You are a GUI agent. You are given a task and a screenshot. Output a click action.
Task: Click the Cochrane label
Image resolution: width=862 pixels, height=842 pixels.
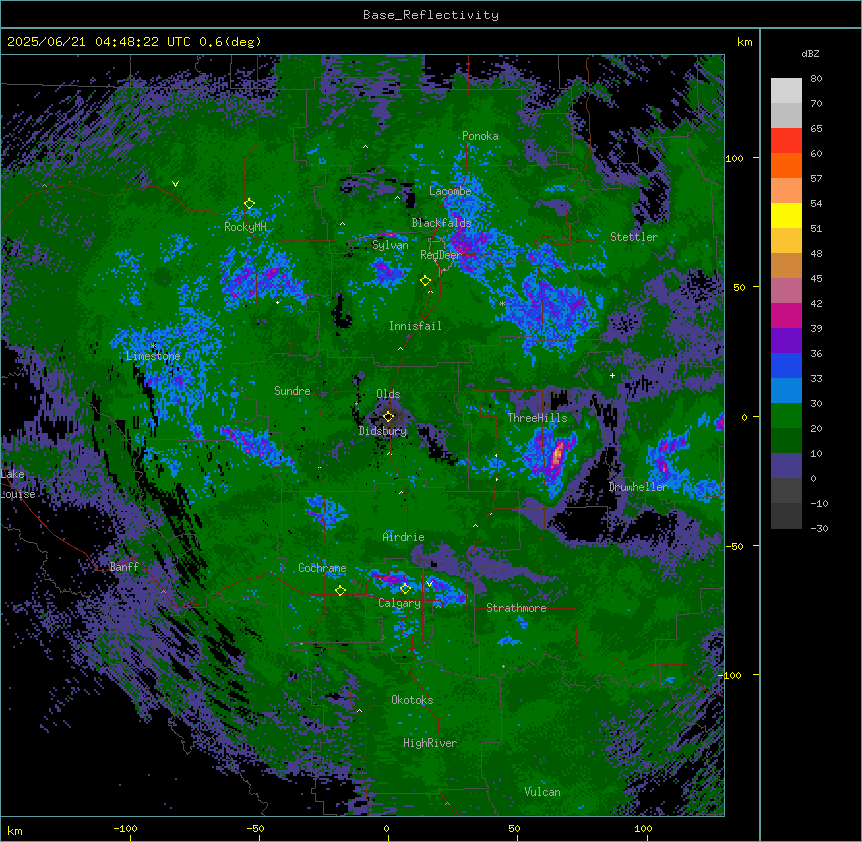click(322, 568)
